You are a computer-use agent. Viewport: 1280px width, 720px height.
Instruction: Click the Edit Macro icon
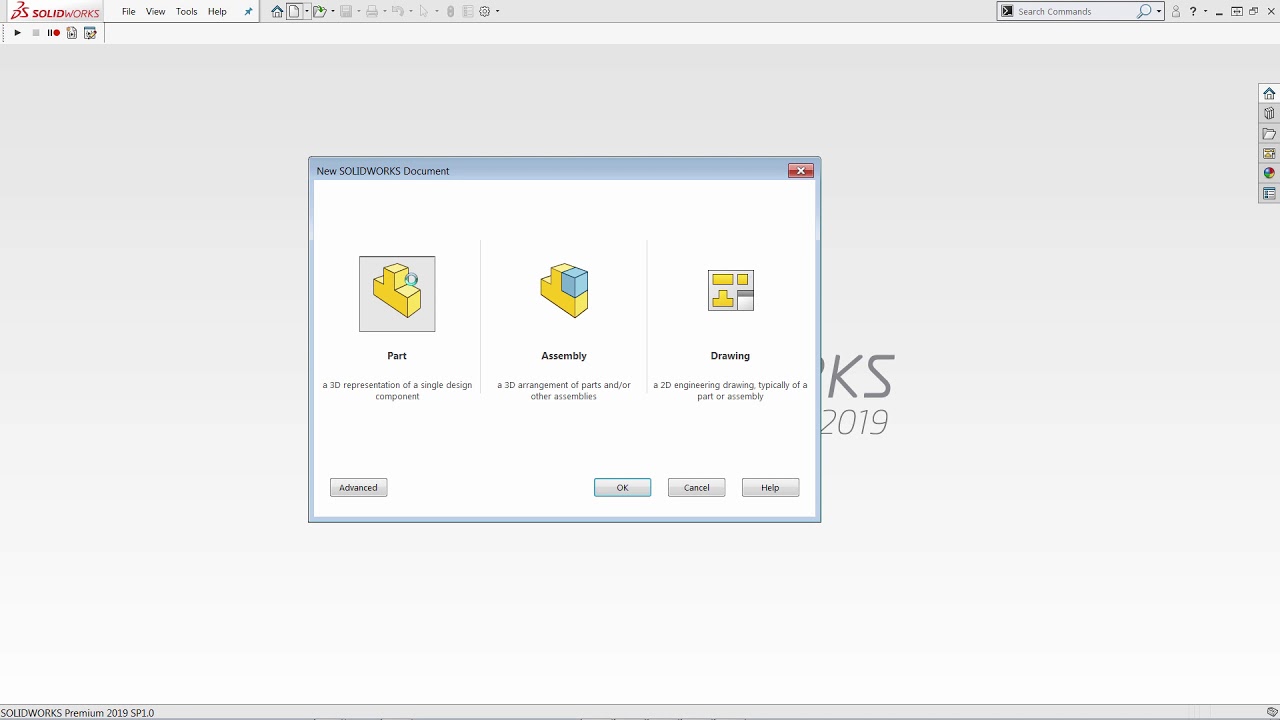90,33
